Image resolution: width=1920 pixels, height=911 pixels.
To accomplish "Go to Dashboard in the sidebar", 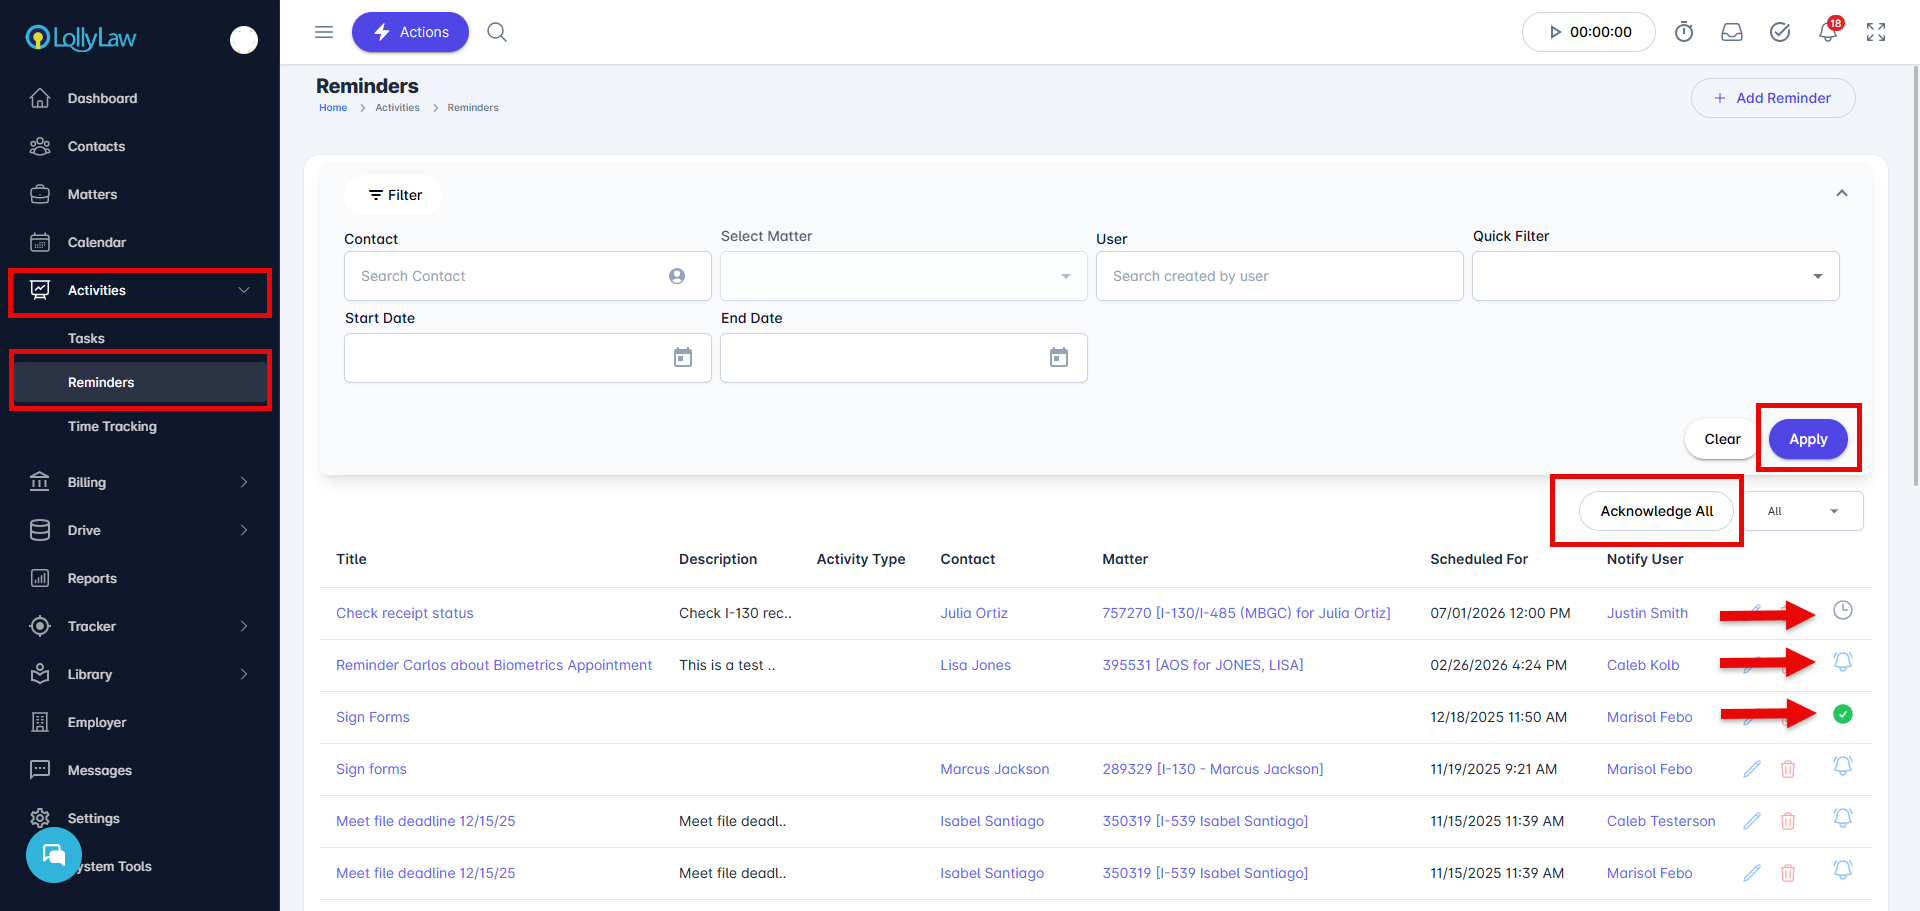I will (102, 98).
